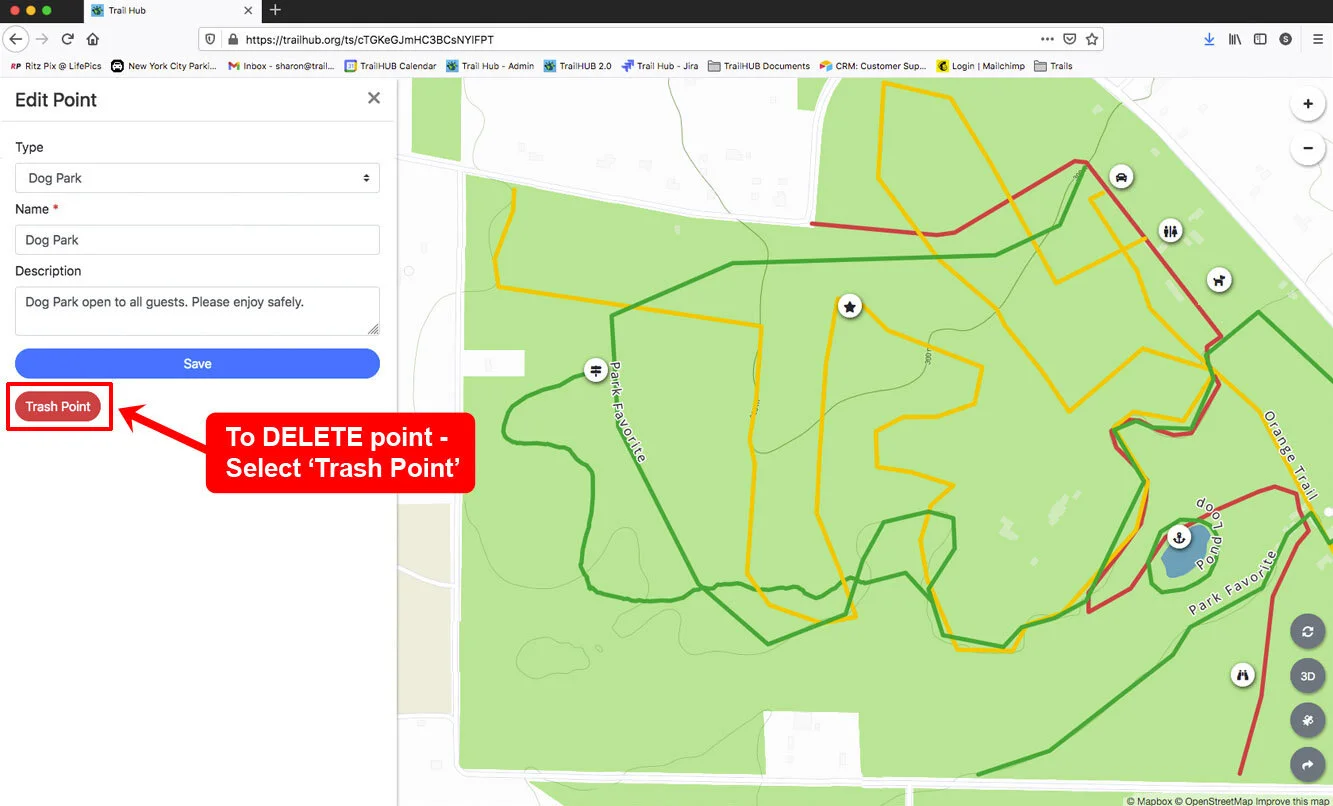Toggle the 3D map view
Screen dimensions: 1333x806
pyautogui.click(x=1307, y=676)
